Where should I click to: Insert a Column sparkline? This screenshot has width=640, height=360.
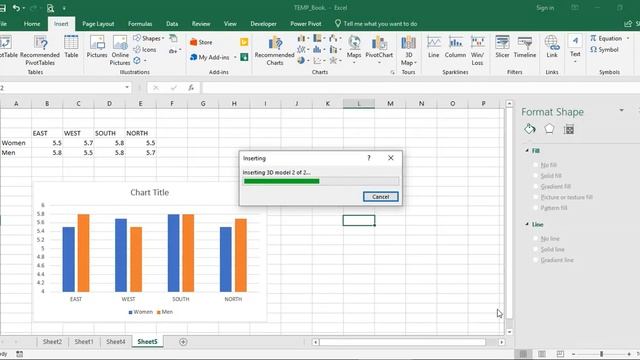[455, 47]
